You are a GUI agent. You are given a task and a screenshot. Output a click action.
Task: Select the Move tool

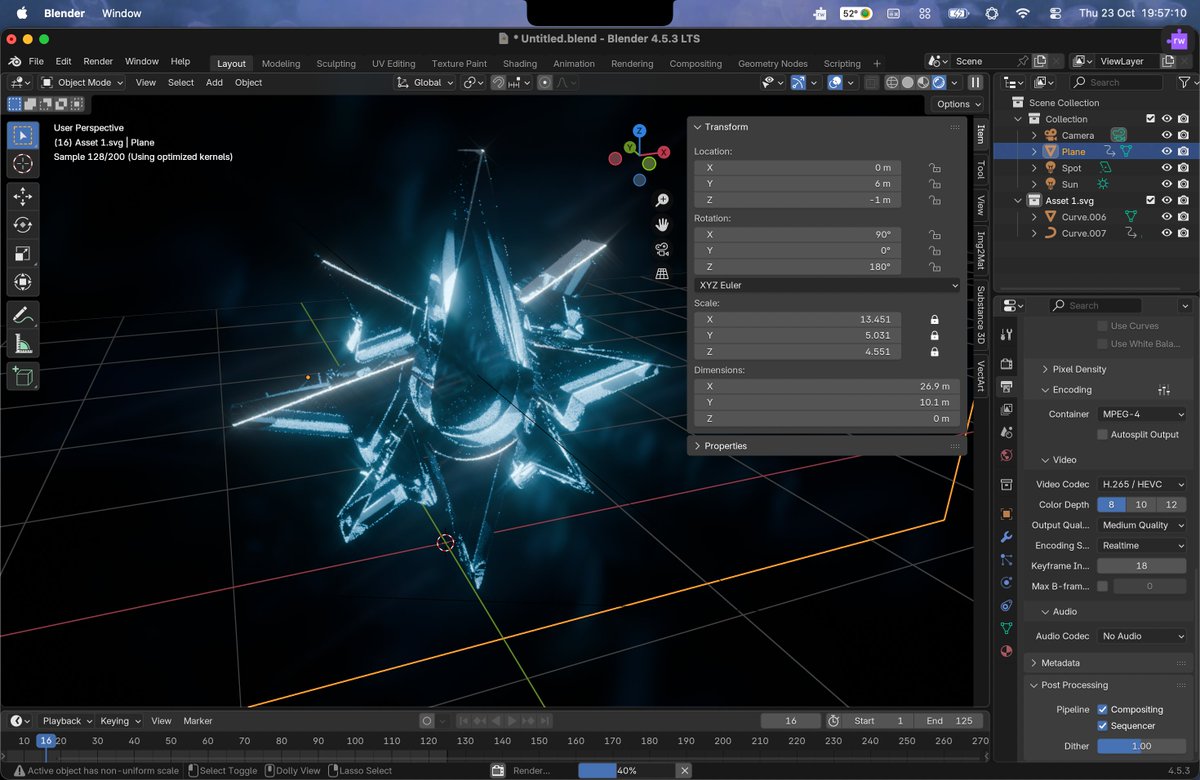23,197
